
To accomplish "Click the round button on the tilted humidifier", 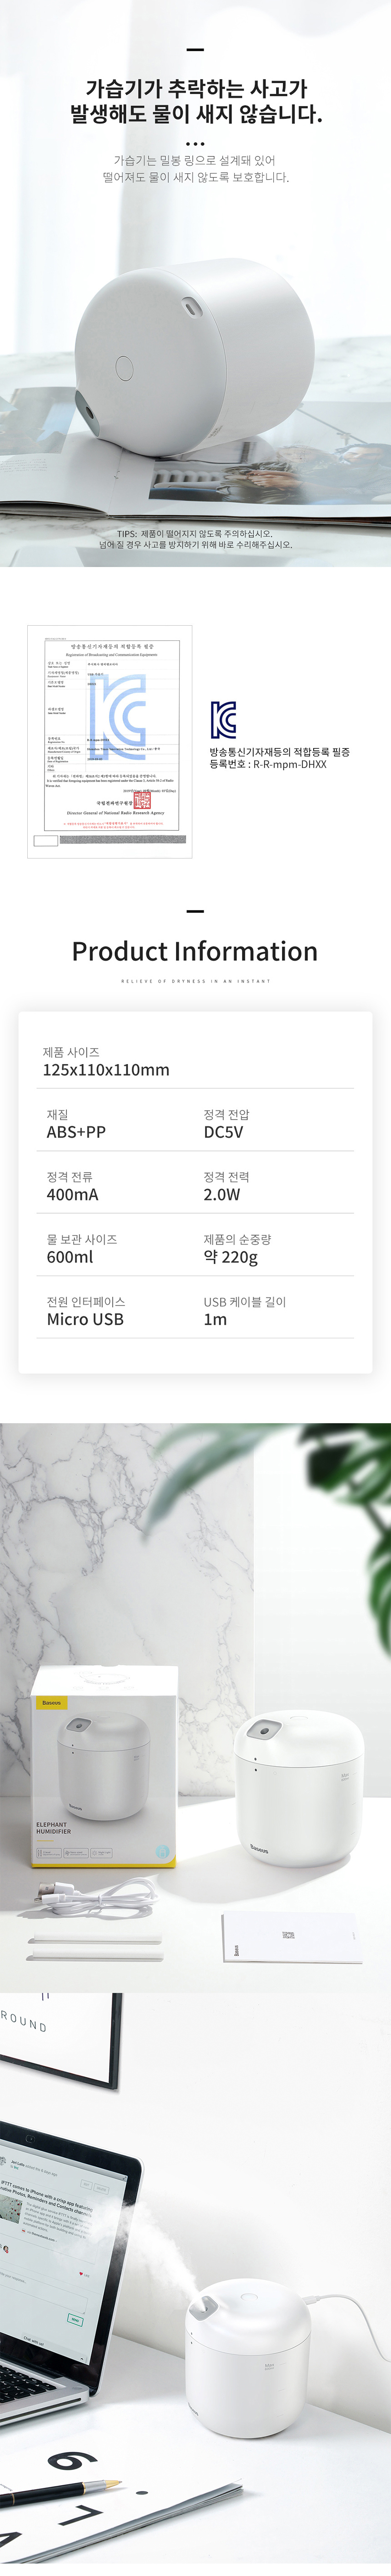I will (x=124, y=368).
